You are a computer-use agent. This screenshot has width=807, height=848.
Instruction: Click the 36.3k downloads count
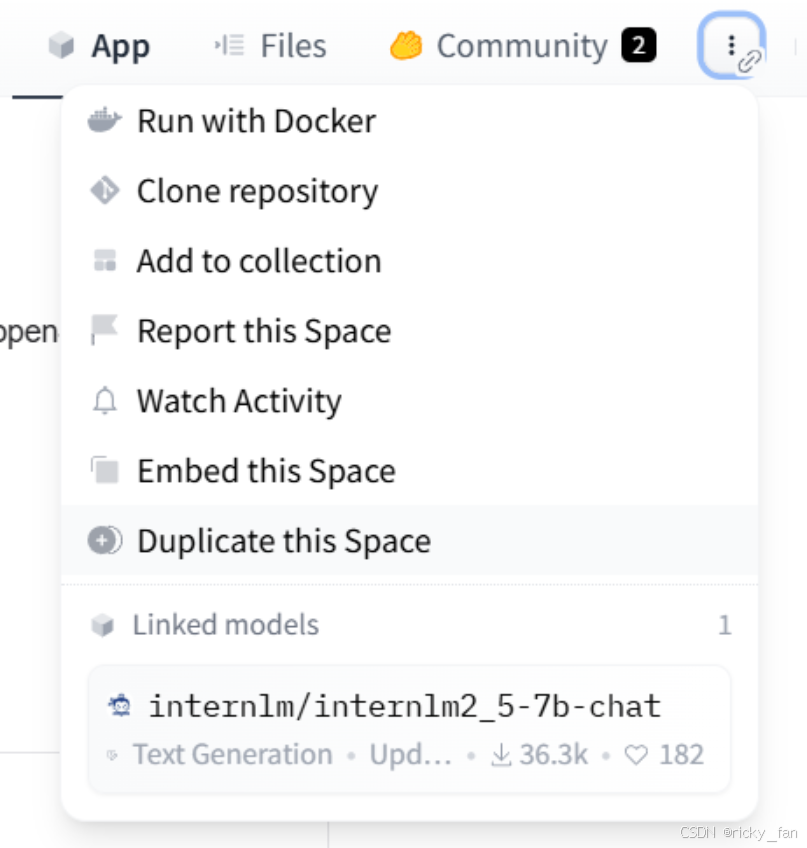[x=553, y=754]
